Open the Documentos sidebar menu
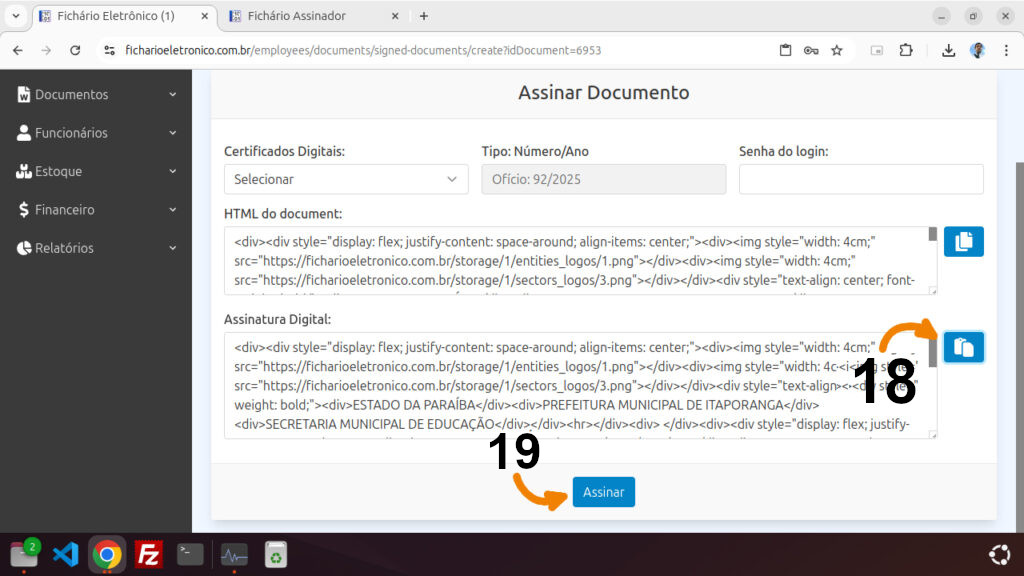Image resolution: width=1024 pixels, height=576 pixels. [x=96, y=95]
